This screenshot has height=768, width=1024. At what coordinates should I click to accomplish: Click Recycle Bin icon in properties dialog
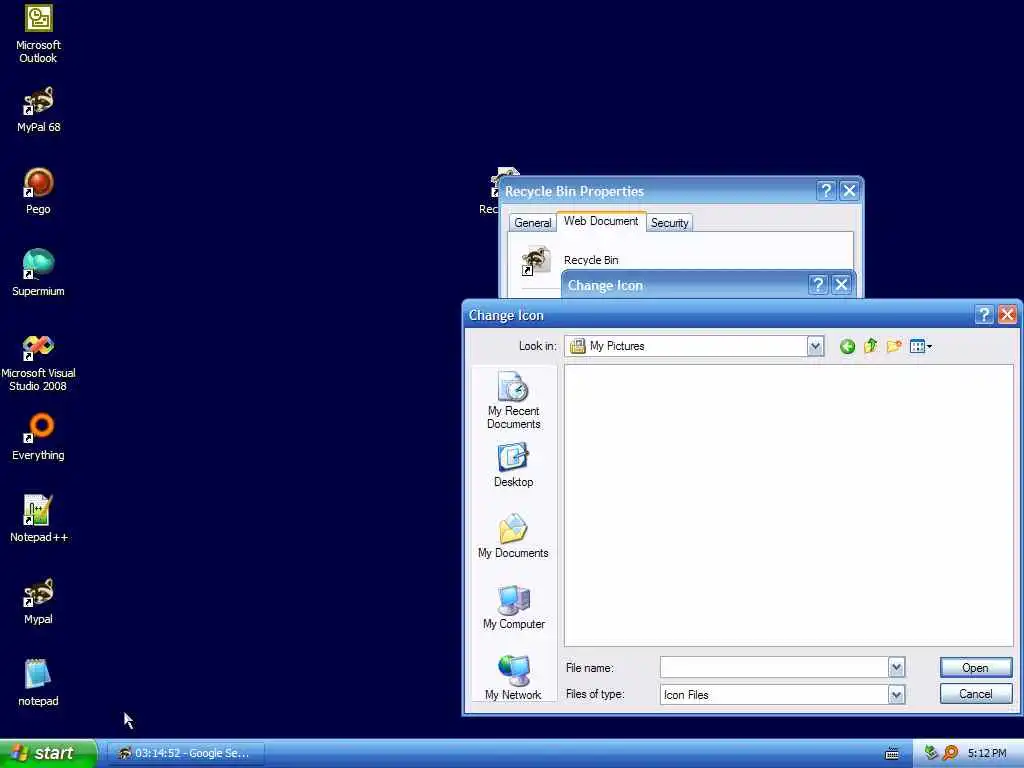536,261
